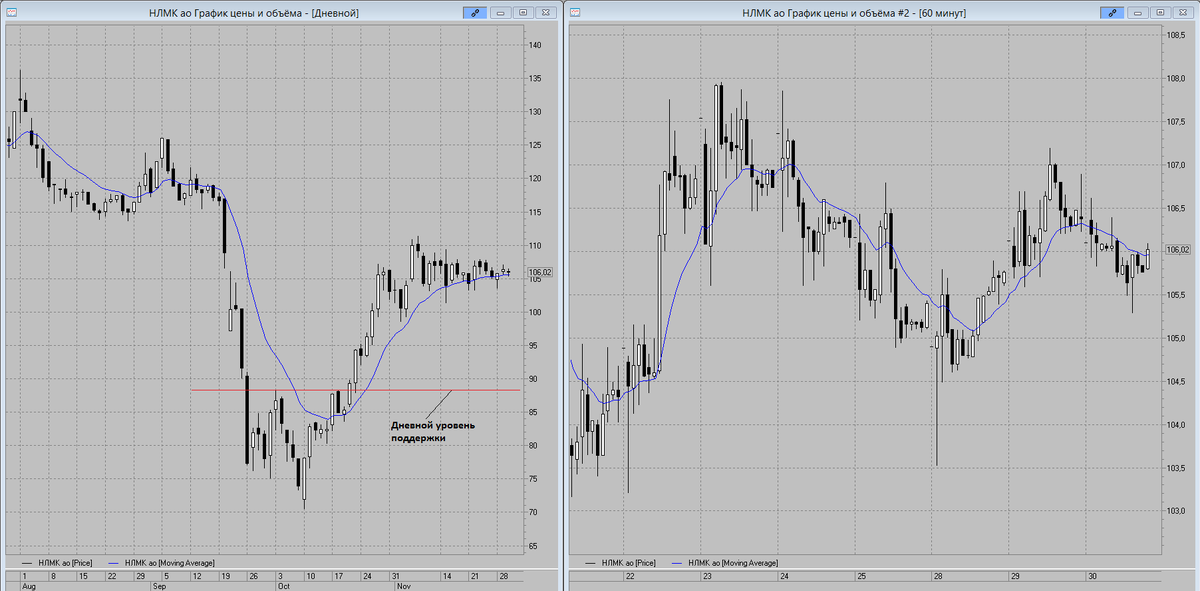Click date label 30 on the 60 минут time axis
This screenshot has width=1200, height=591.
pyautogui.click(x=1092, y=576)
